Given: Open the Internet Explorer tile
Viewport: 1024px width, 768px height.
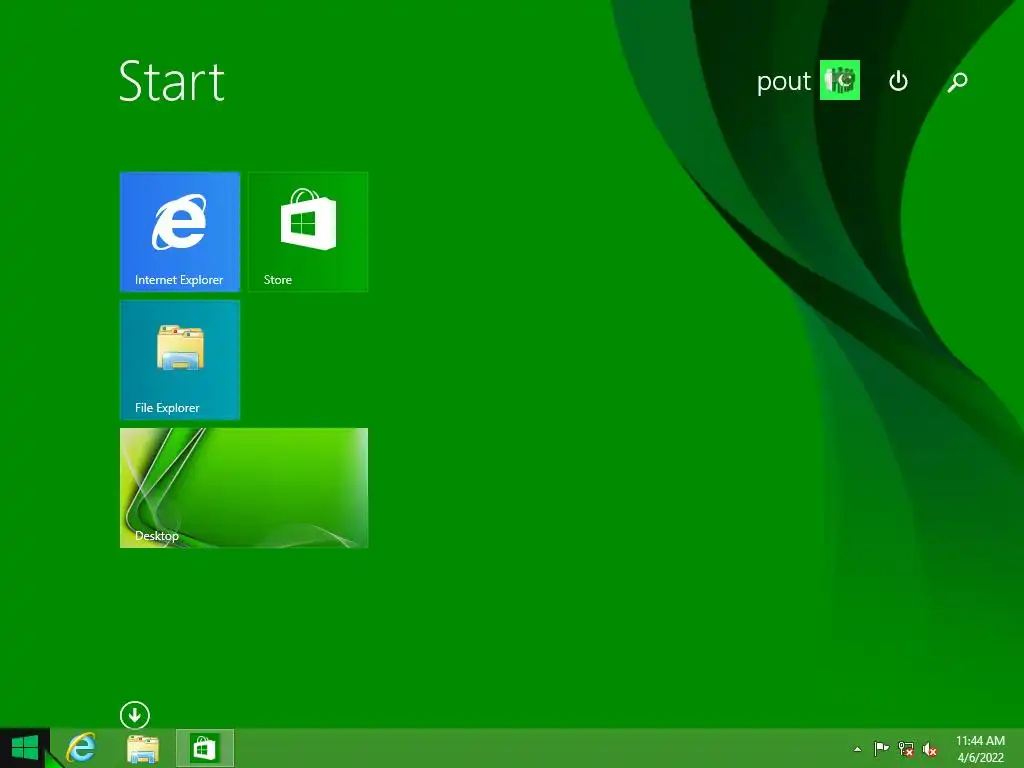Looking at the screenshot, I should pos(180,231).
